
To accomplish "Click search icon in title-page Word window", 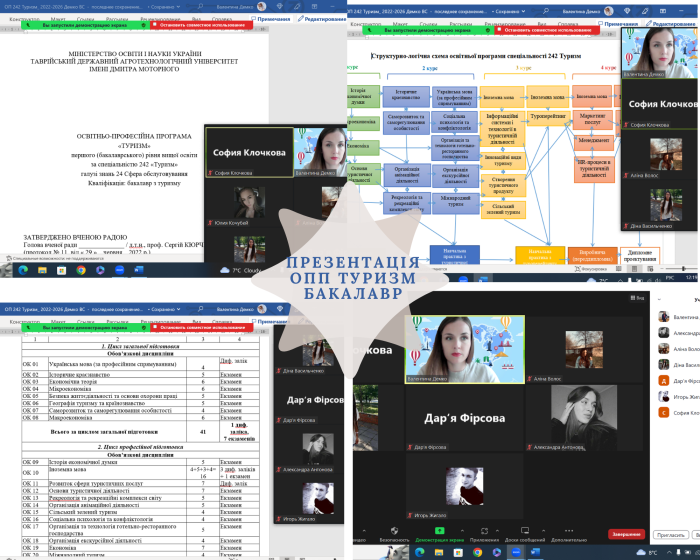I will [200, 7].
